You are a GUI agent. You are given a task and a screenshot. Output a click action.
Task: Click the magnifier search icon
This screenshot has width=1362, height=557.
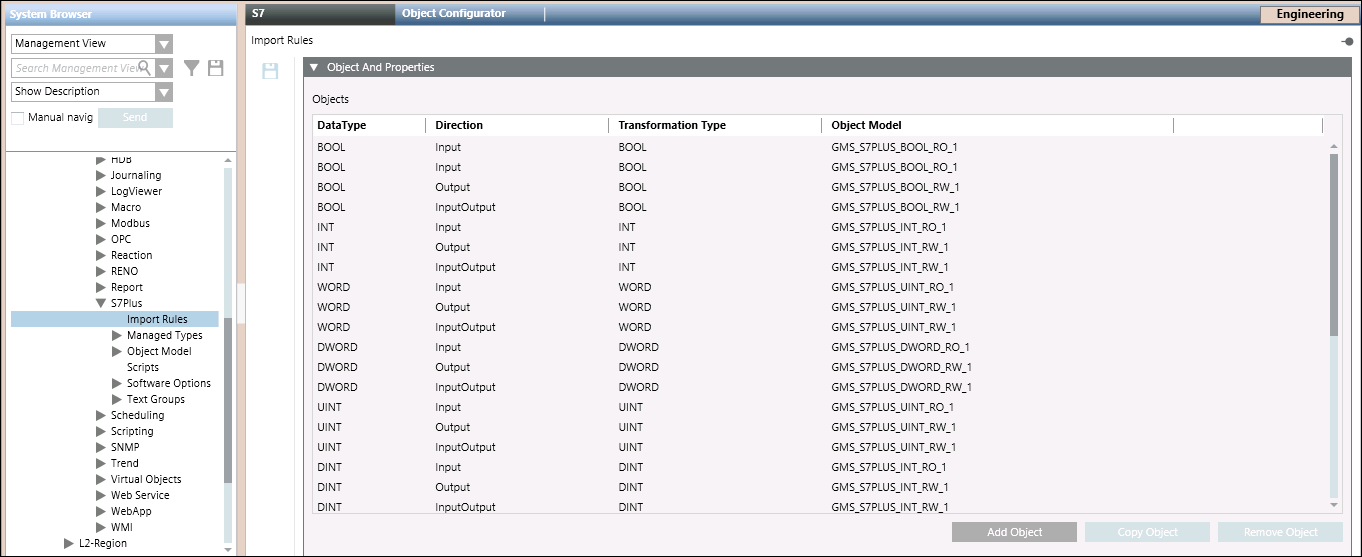(x=144, y=68)
